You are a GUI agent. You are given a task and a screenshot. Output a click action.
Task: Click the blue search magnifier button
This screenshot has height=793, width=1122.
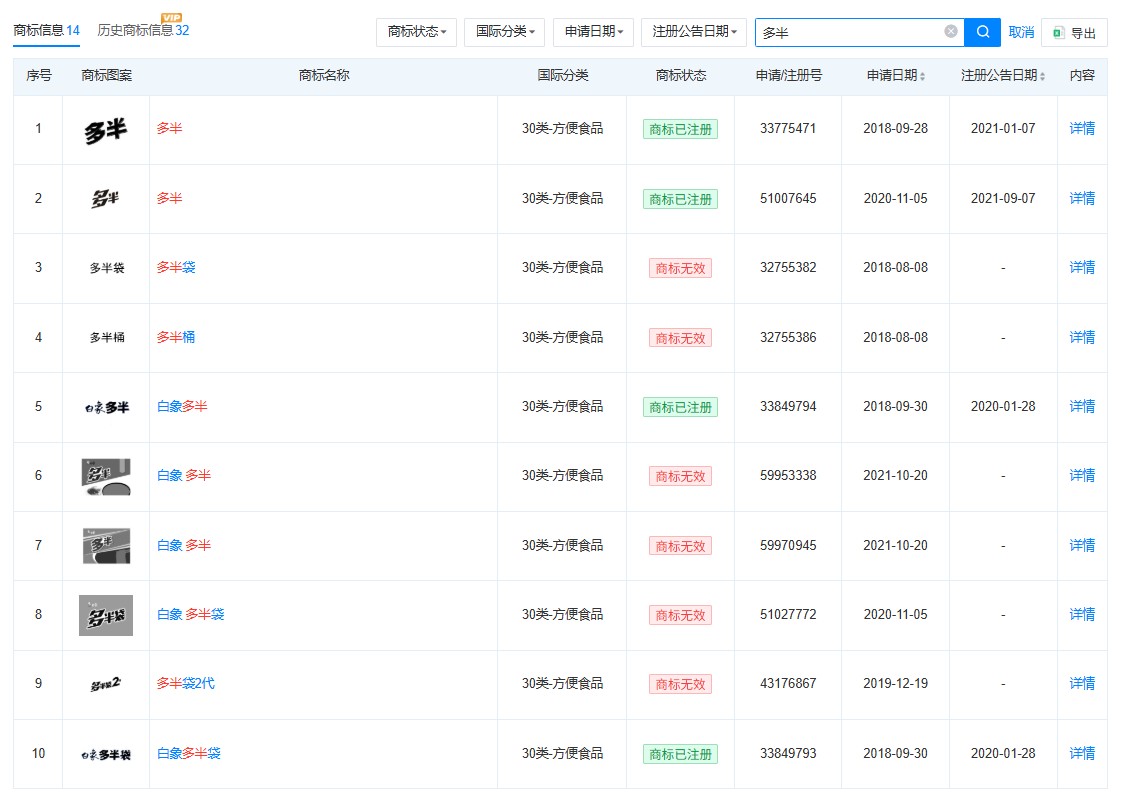pyautogui.click(x=982, y=32)
